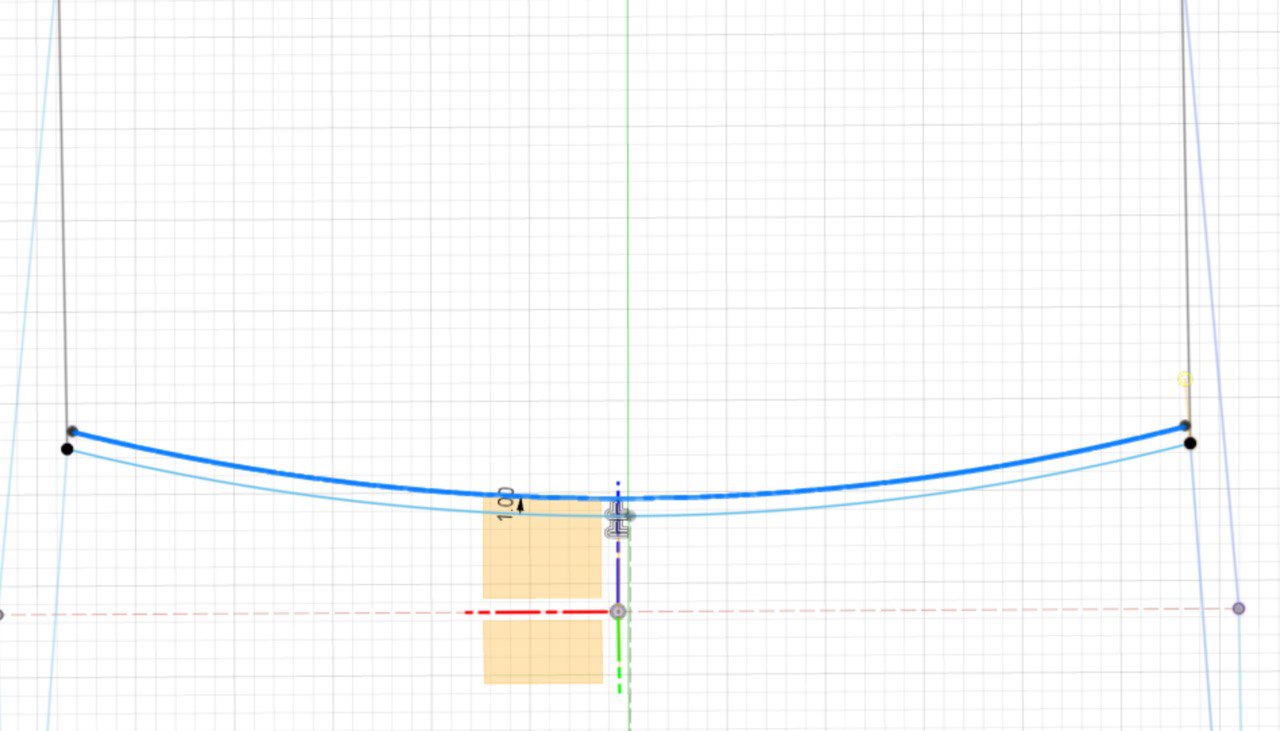
Task: Click the red X axis line
Action: [538, 611]
